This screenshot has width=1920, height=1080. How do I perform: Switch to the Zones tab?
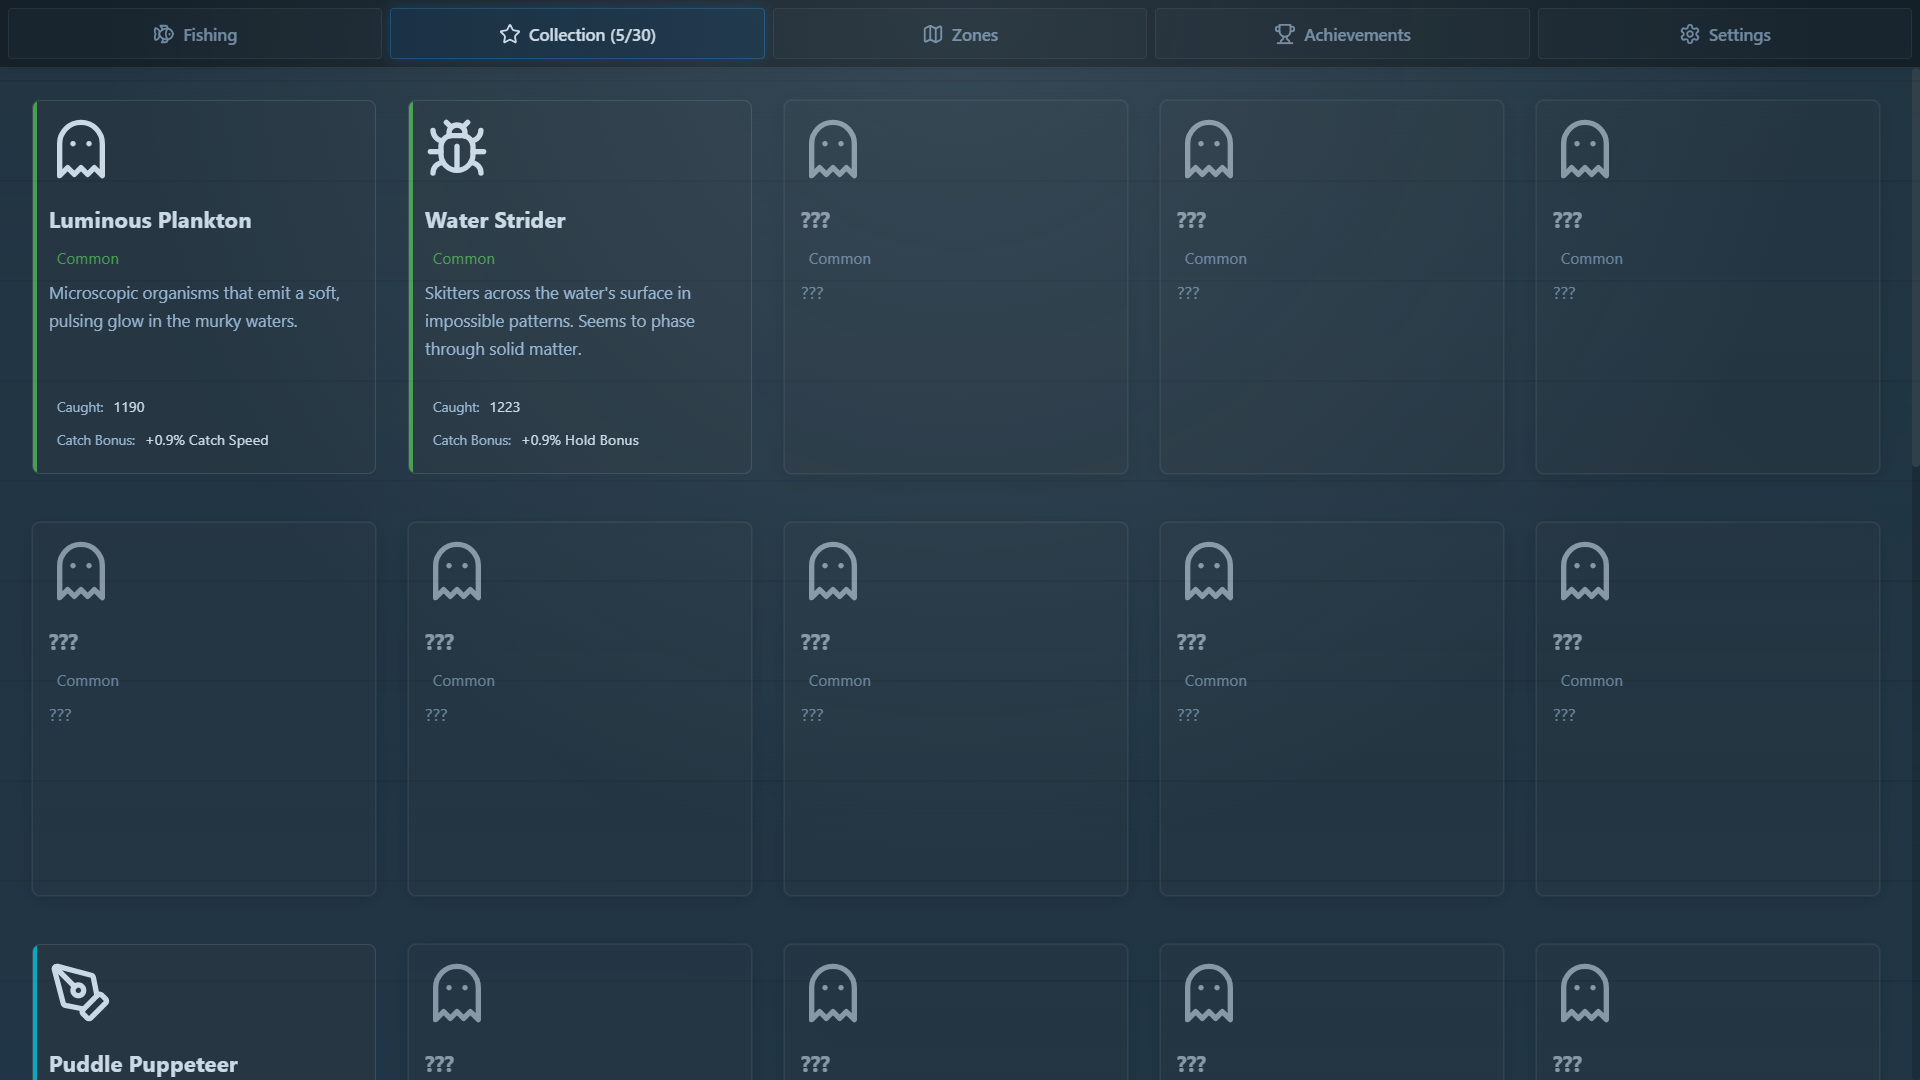click(x=959, y=34)
